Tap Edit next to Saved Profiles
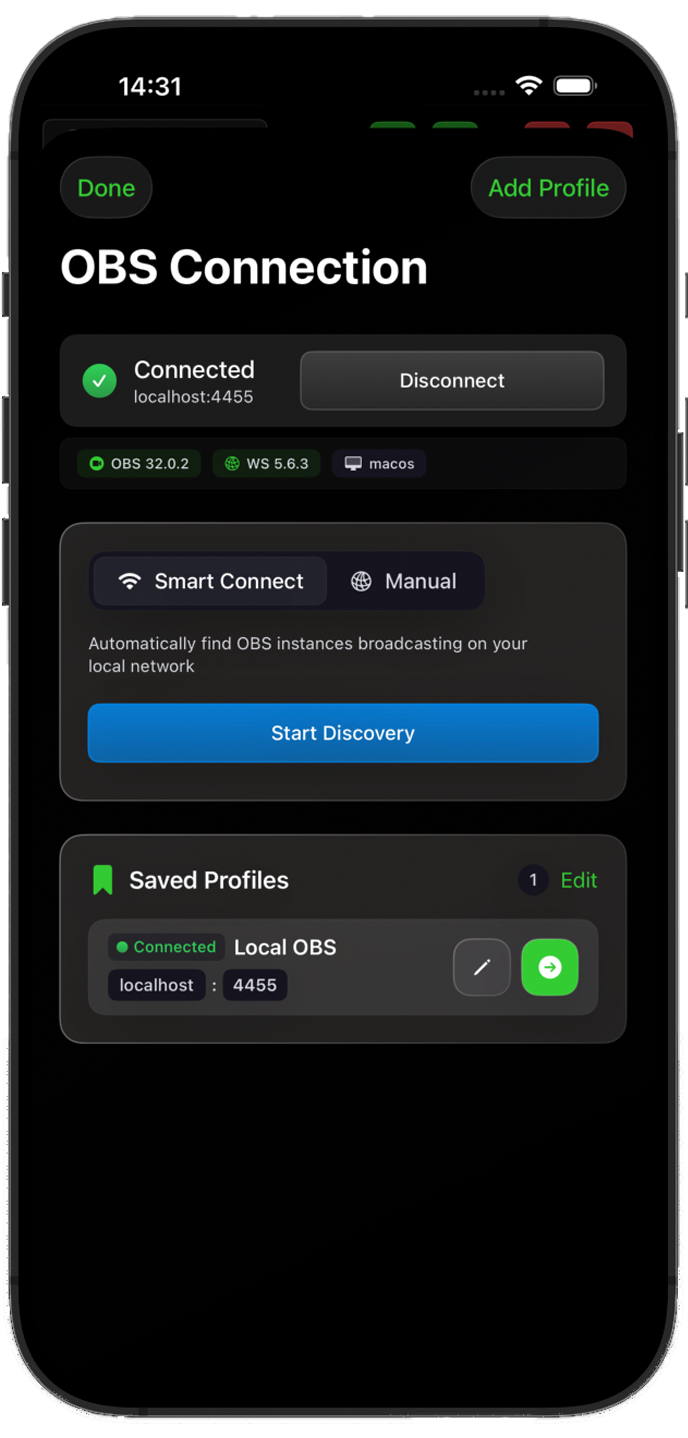Screen dimensions: 688x1438 (x=579, y=880)
